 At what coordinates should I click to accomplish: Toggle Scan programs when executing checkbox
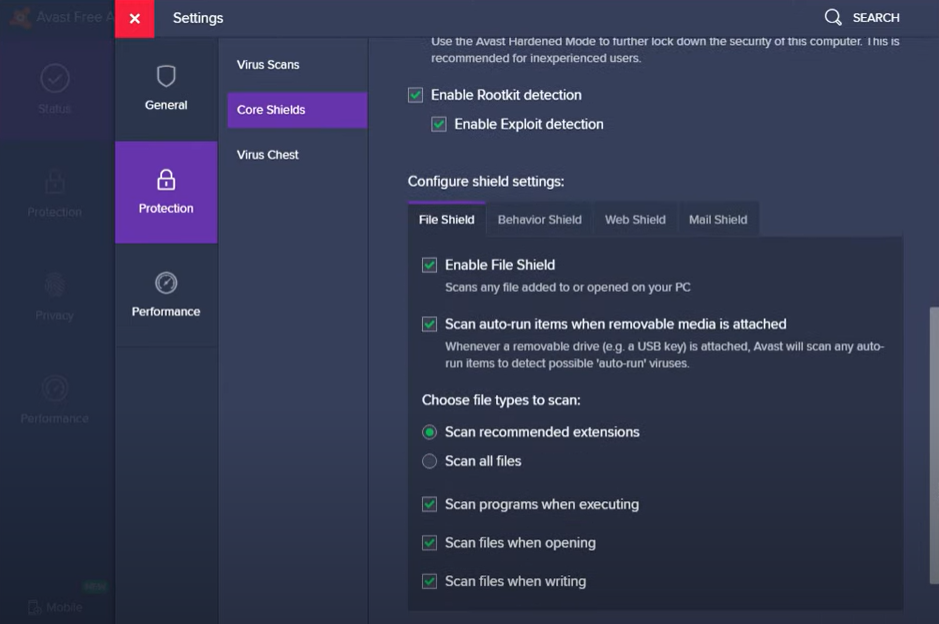pos(429,504)
